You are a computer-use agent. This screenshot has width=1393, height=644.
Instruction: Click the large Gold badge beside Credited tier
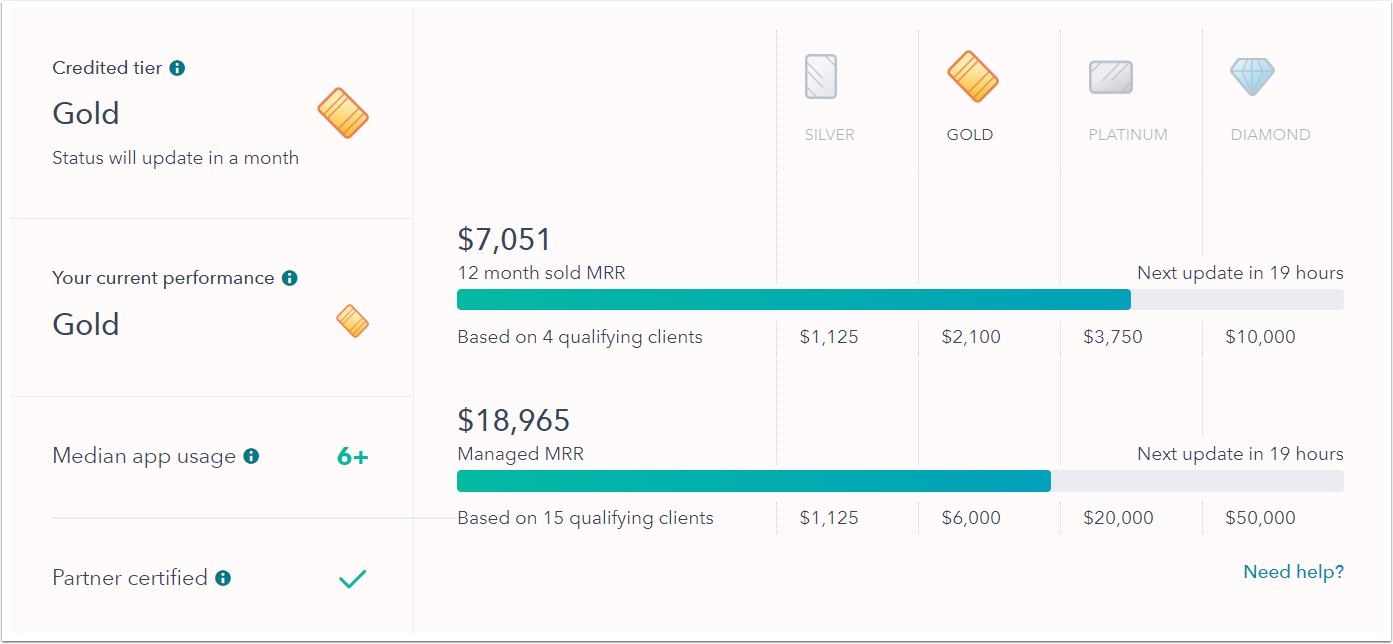pos(343,113)
